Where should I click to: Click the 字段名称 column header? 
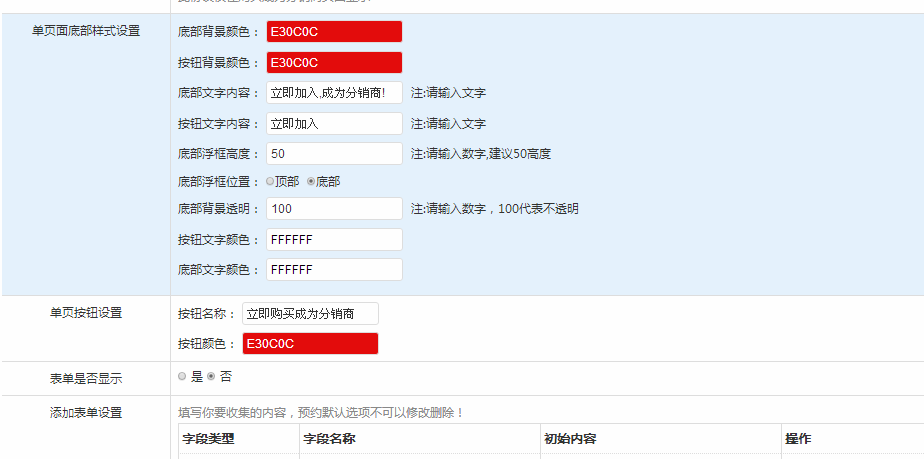pyautogui.click(x=328, y=439)
